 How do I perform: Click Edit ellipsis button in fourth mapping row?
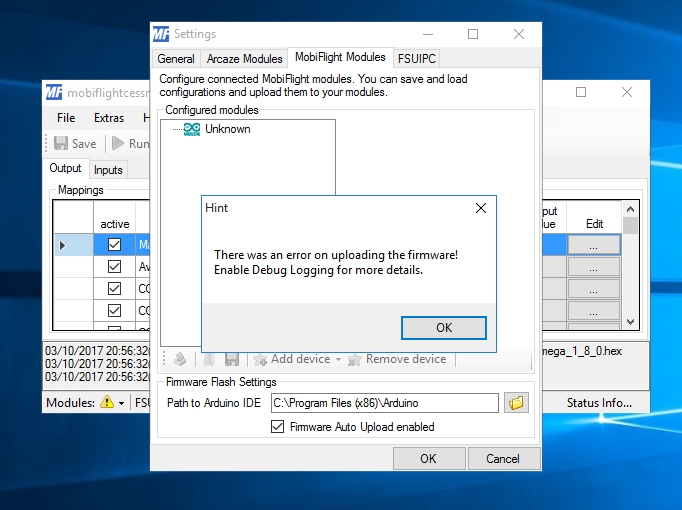coord(594,310)
